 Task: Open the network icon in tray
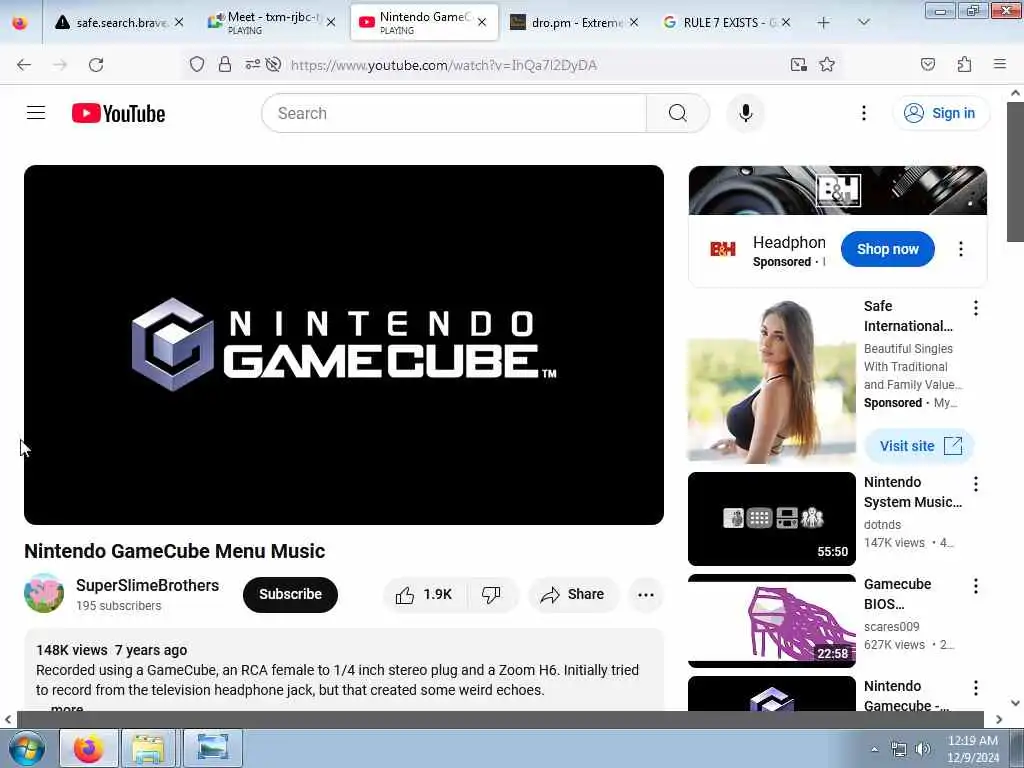point(899,749)
